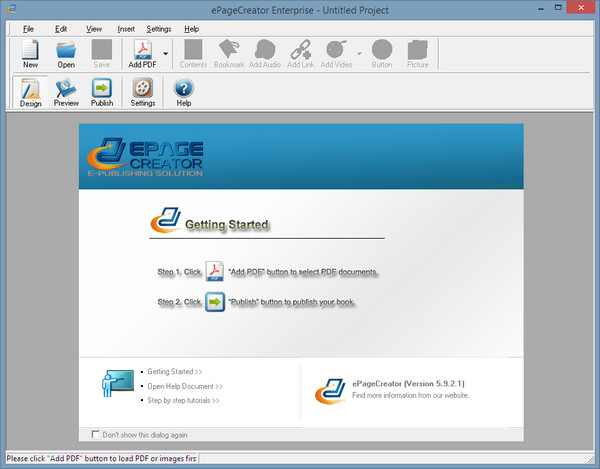Follow the "Step by step tutorials >>" link
The image size is (600, 469).
tap(182, 400)
